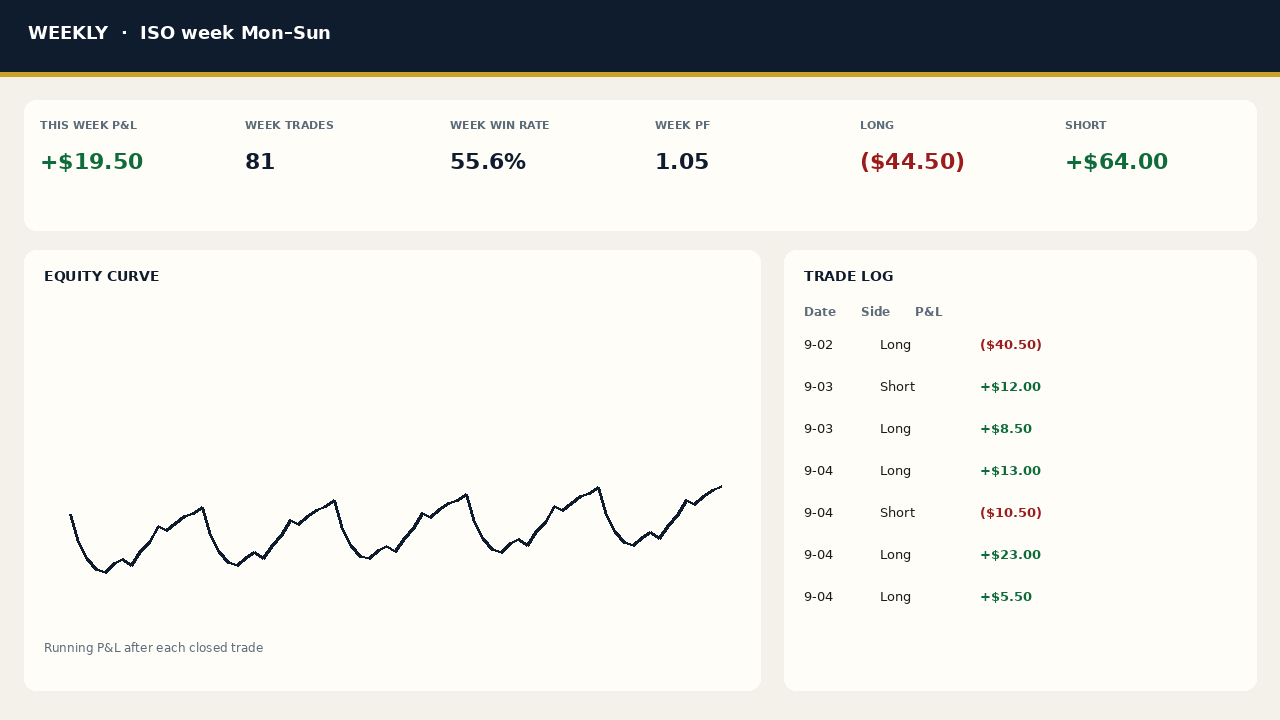Click the WEEK WIN RATE label
This screenshot has height=720, width=1280.
499,126
